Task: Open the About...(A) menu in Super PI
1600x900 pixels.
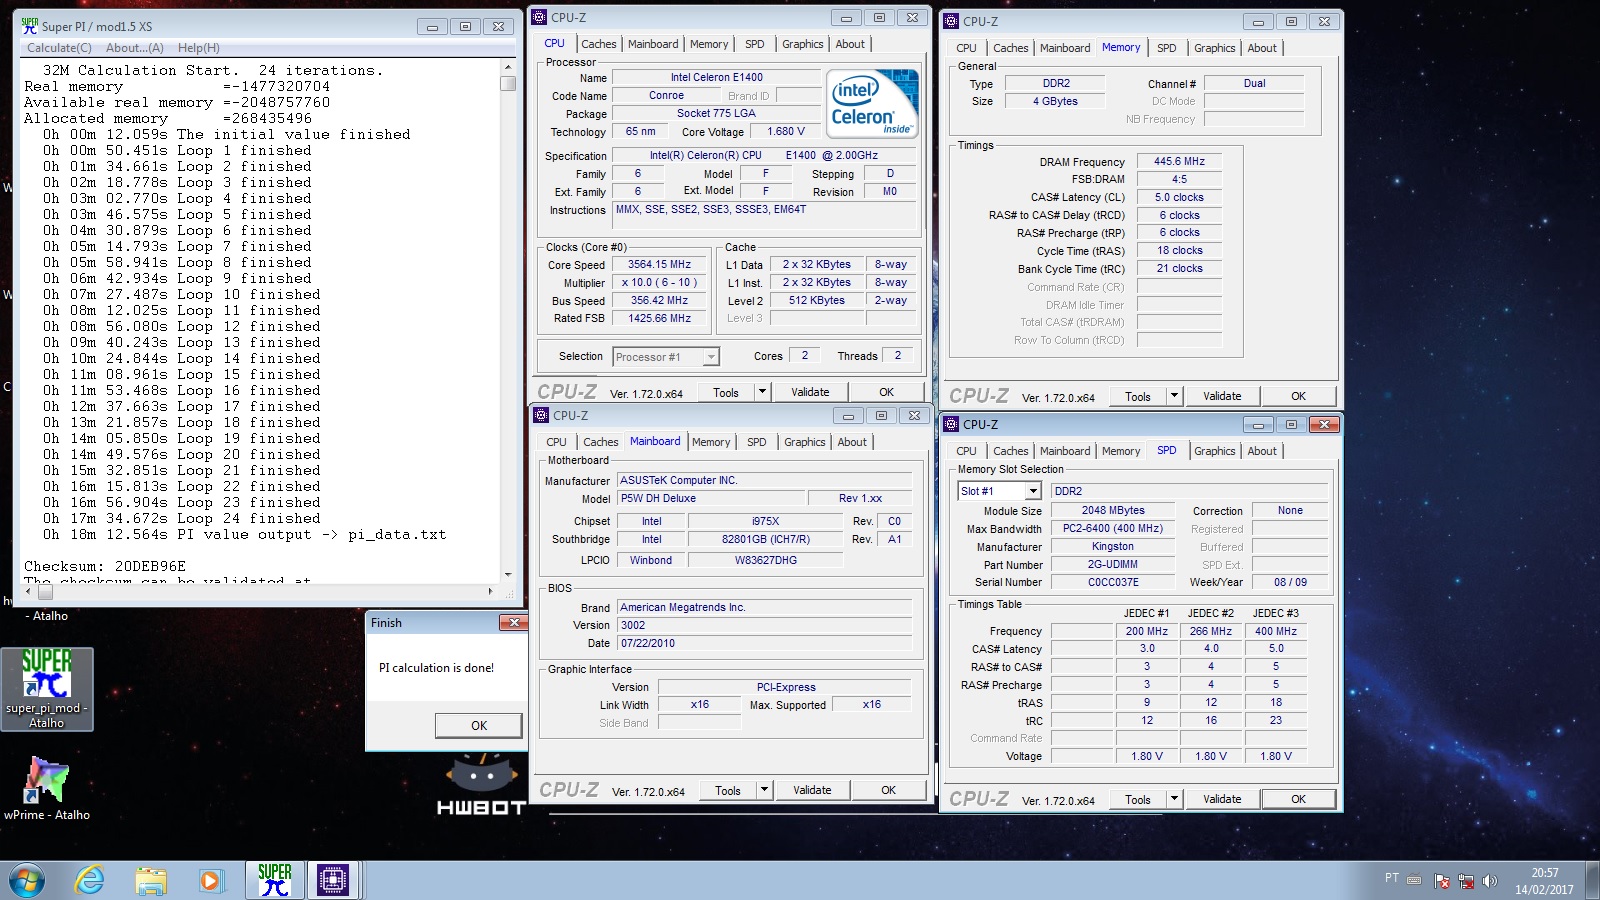Action: click(134, 48)
